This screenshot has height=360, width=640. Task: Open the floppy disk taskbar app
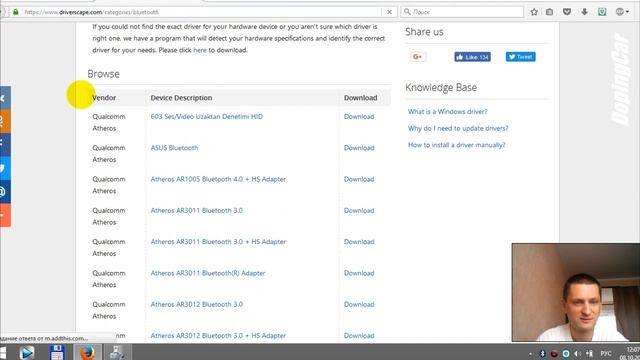click(57, 352)
